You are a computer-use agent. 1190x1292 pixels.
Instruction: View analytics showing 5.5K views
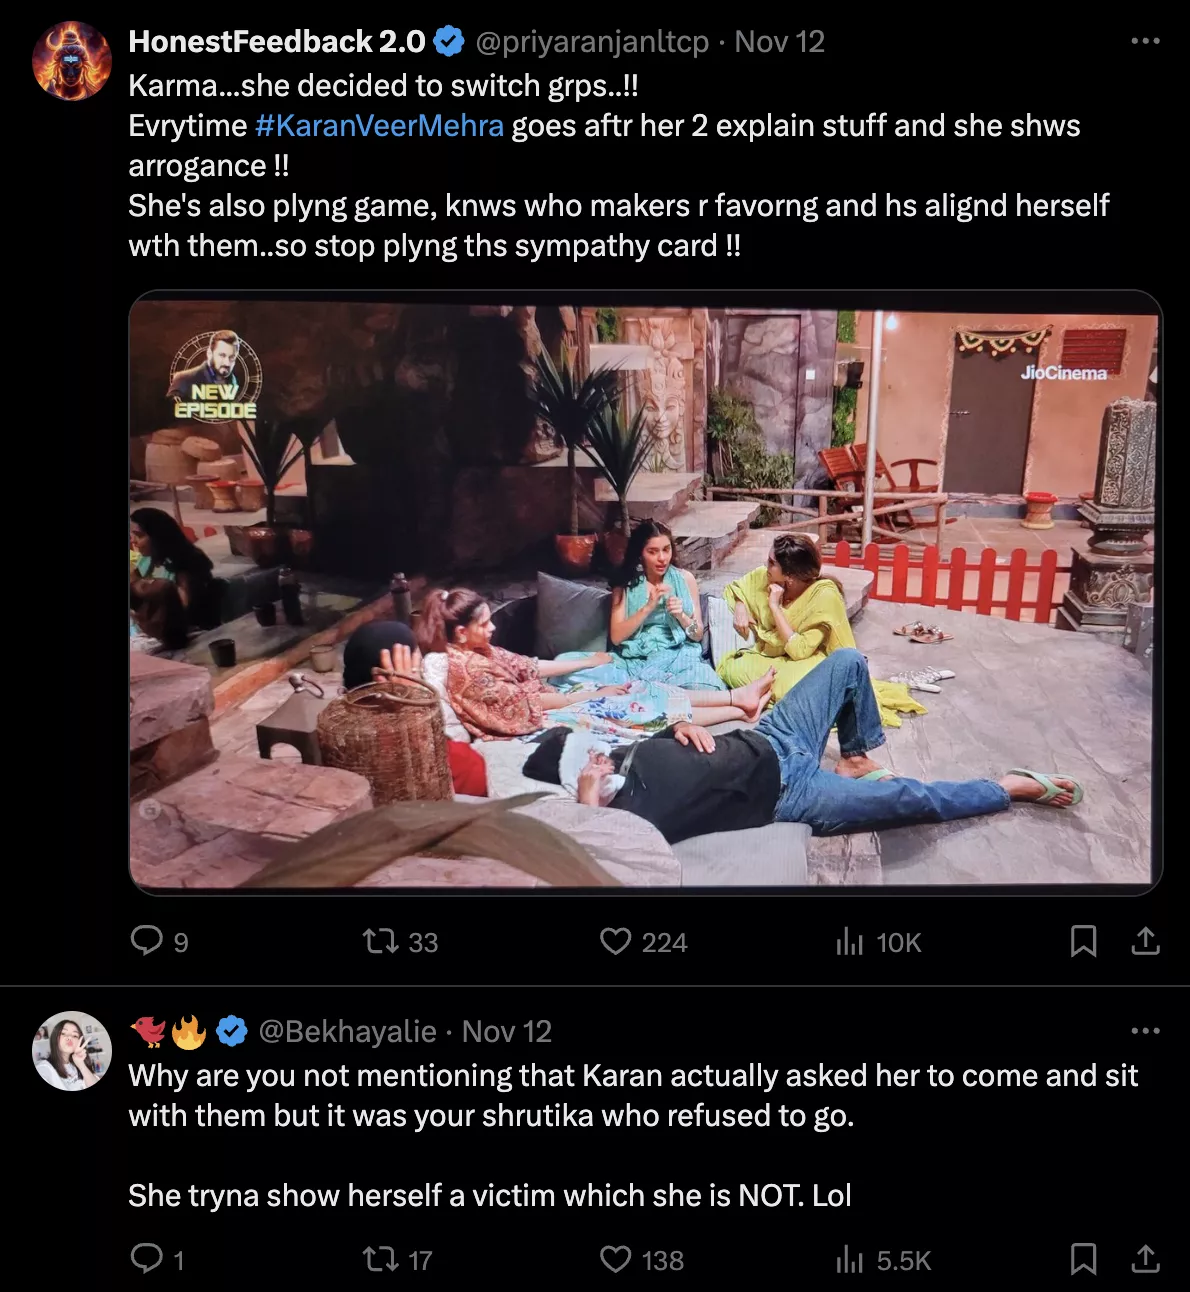point(849,1259)
